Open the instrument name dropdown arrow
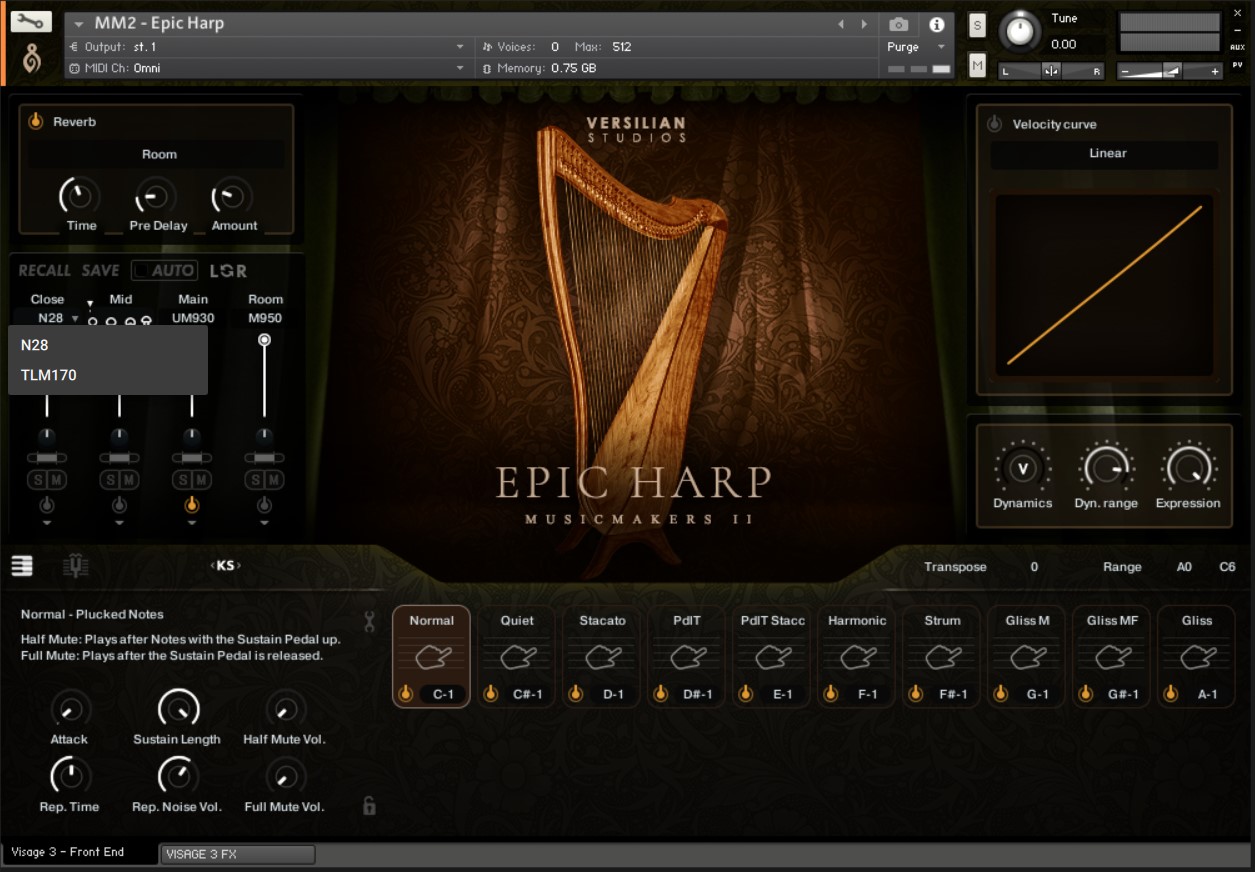The height and width of the screenshot is (872, 1255). point(78,24)
